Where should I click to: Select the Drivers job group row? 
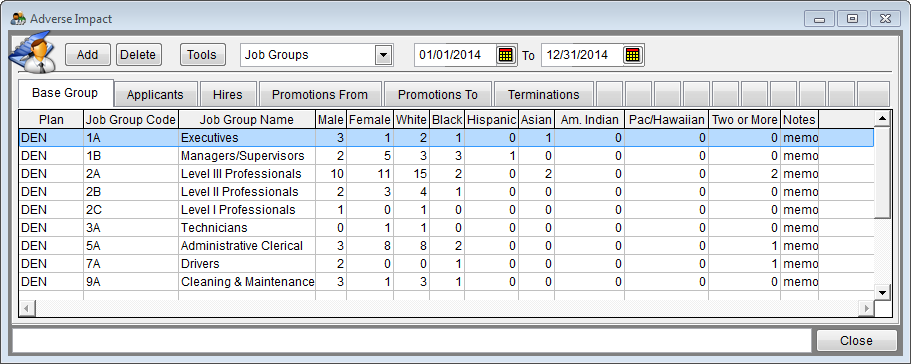coord(446,264)
